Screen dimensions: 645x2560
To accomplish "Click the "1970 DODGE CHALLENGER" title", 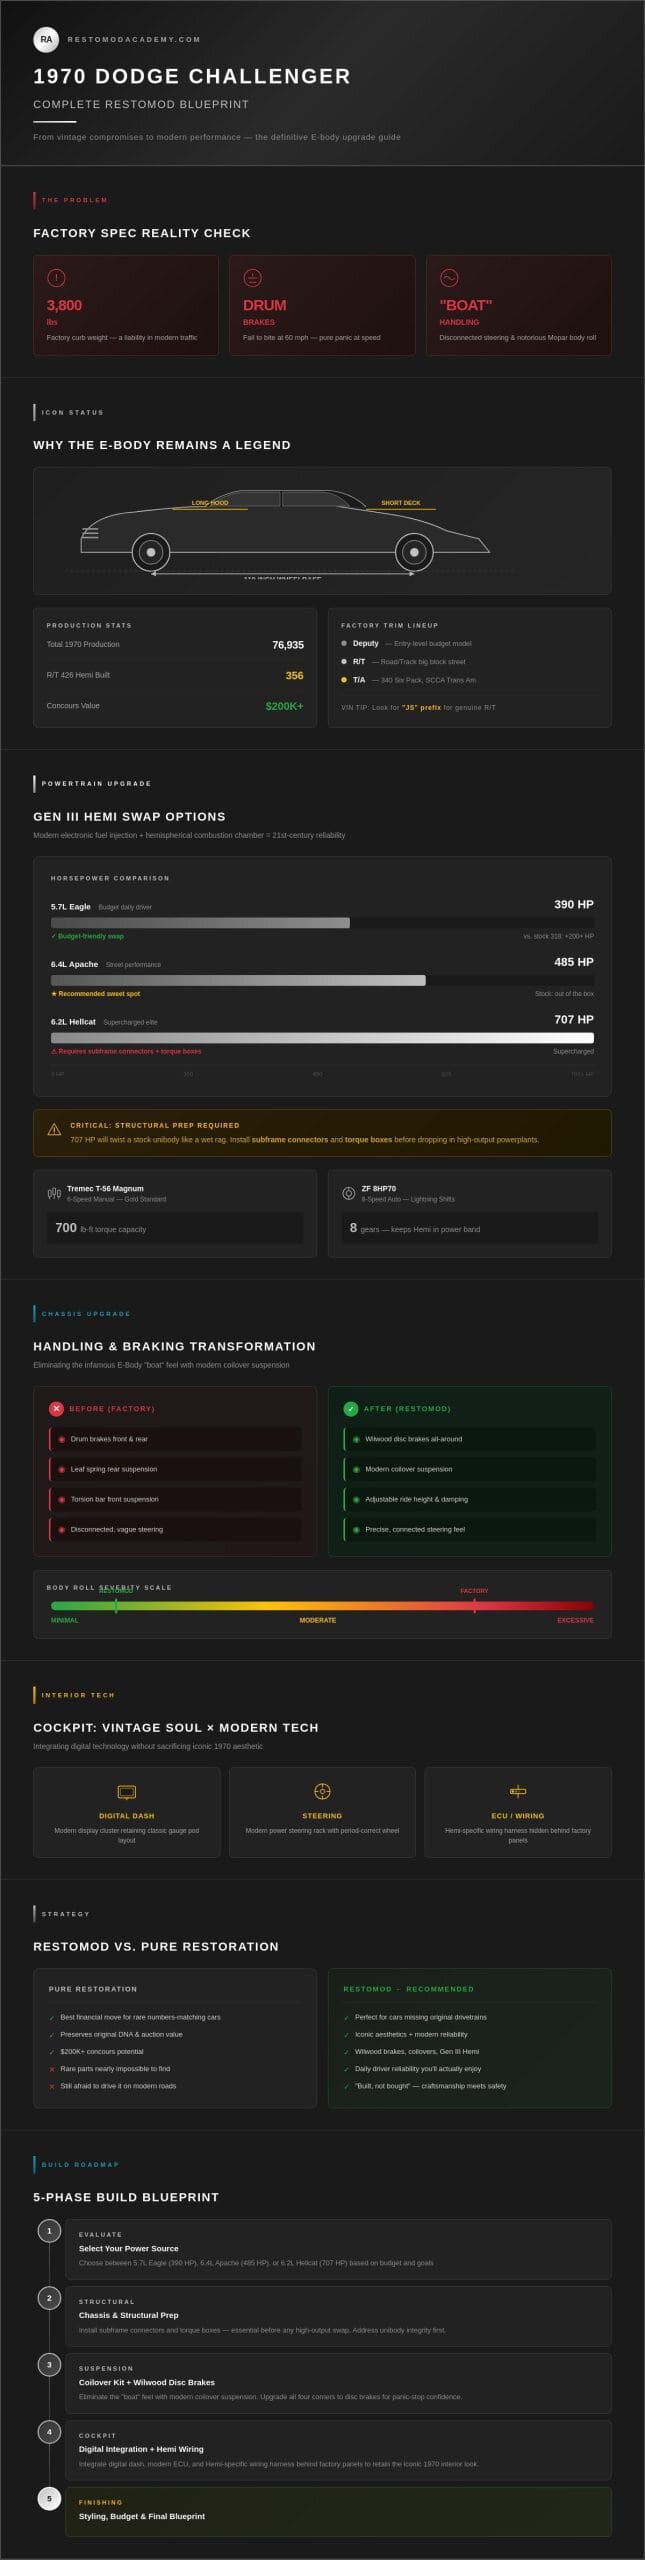I will coord(192,76).
